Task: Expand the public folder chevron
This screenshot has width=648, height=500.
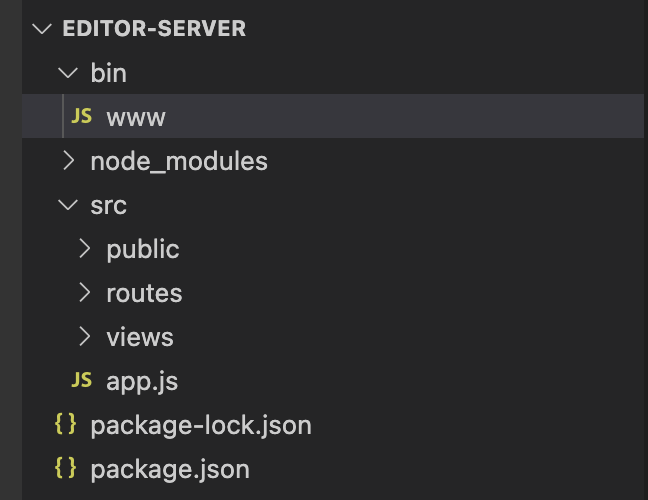Action: point(85,249)
